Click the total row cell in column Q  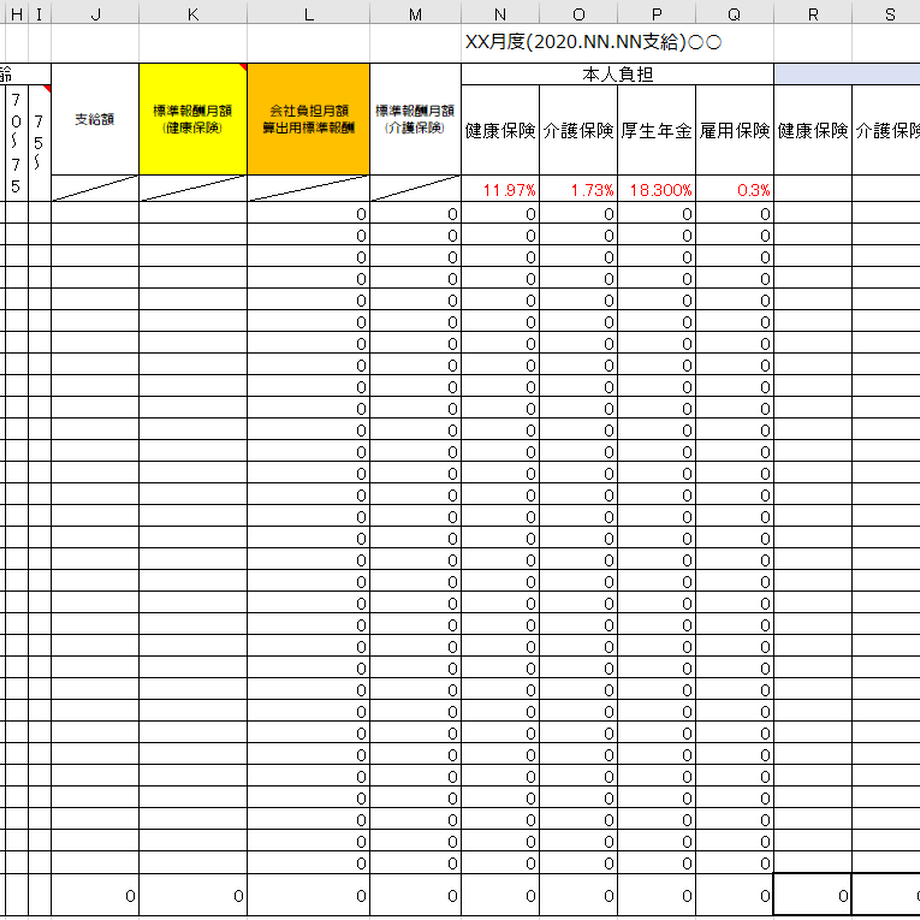pyautogui.click(x=735, y=895)
